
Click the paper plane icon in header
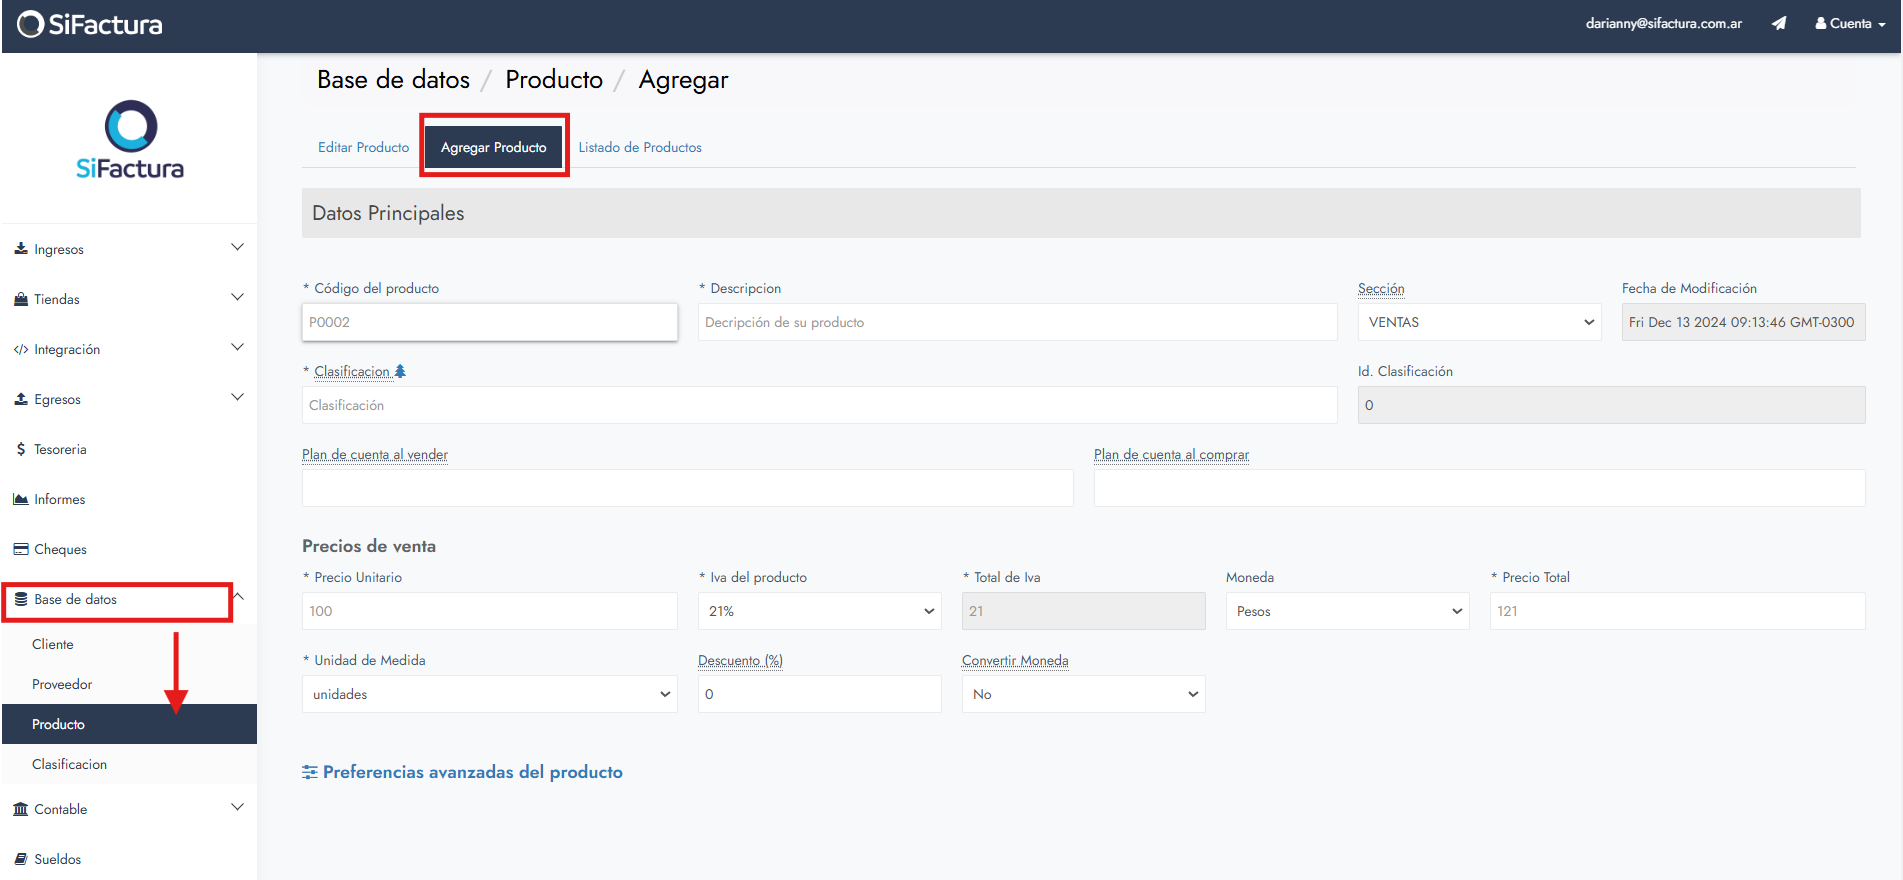(1778, 23)
